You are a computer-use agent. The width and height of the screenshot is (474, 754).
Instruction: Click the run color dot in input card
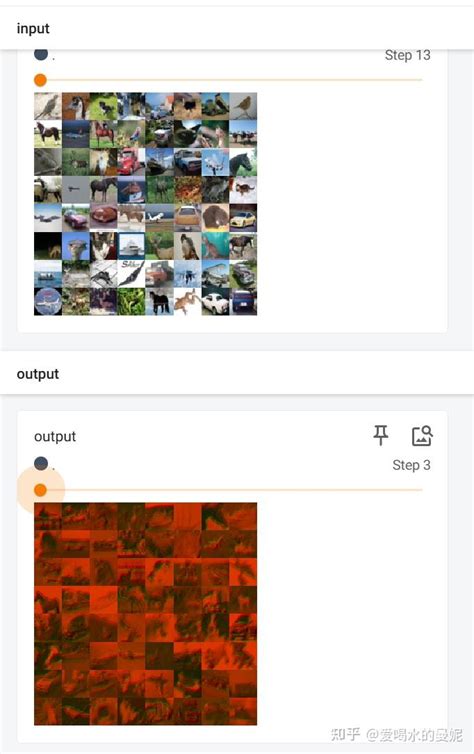pos(41,54)
